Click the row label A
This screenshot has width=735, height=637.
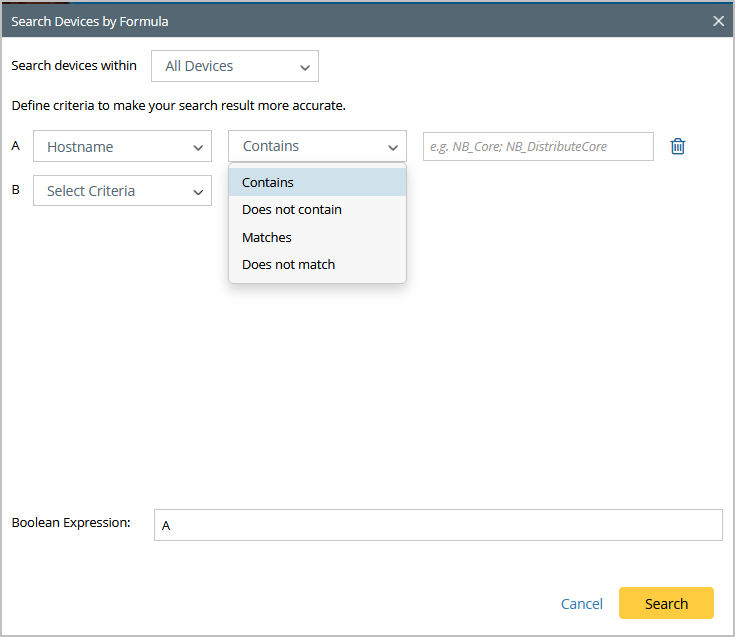(x=15, y=146)
